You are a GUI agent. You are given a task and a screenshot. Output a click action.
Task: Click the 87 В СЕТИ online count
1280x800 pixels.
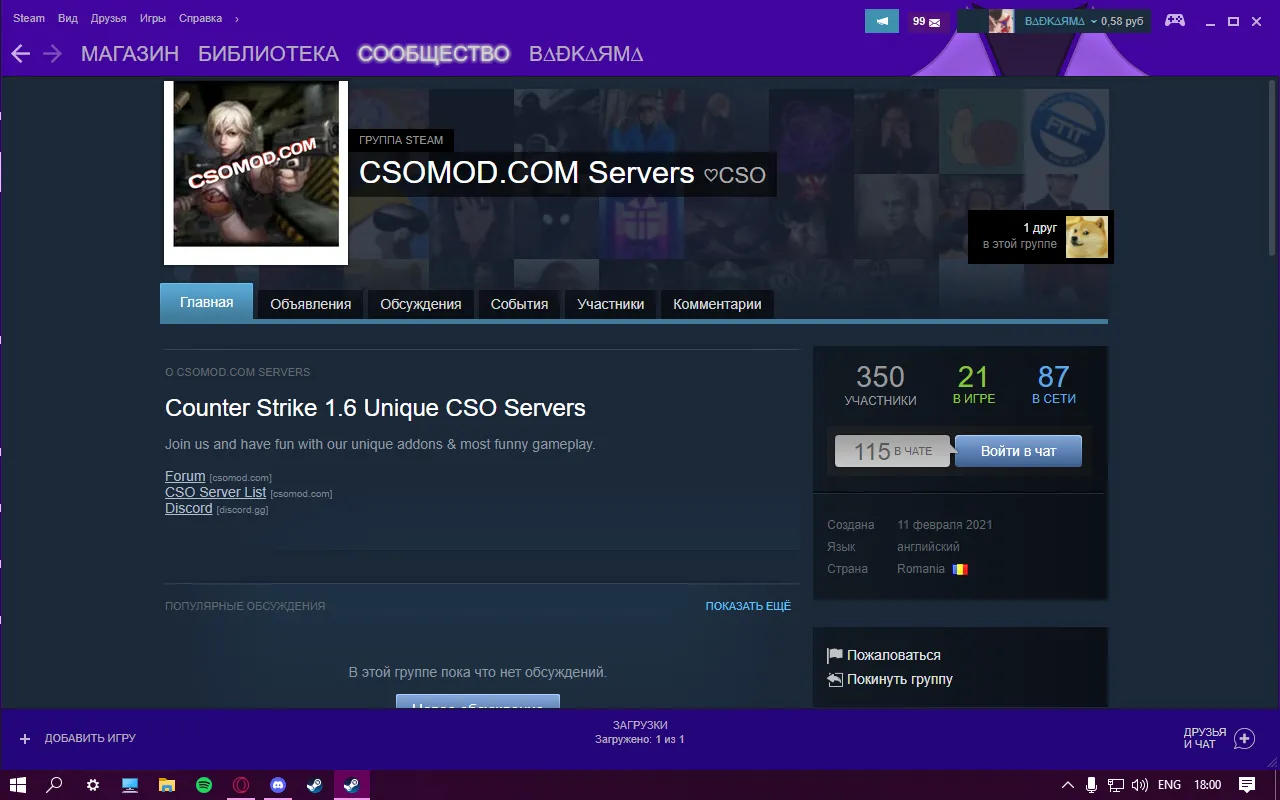click(1054, 385)
